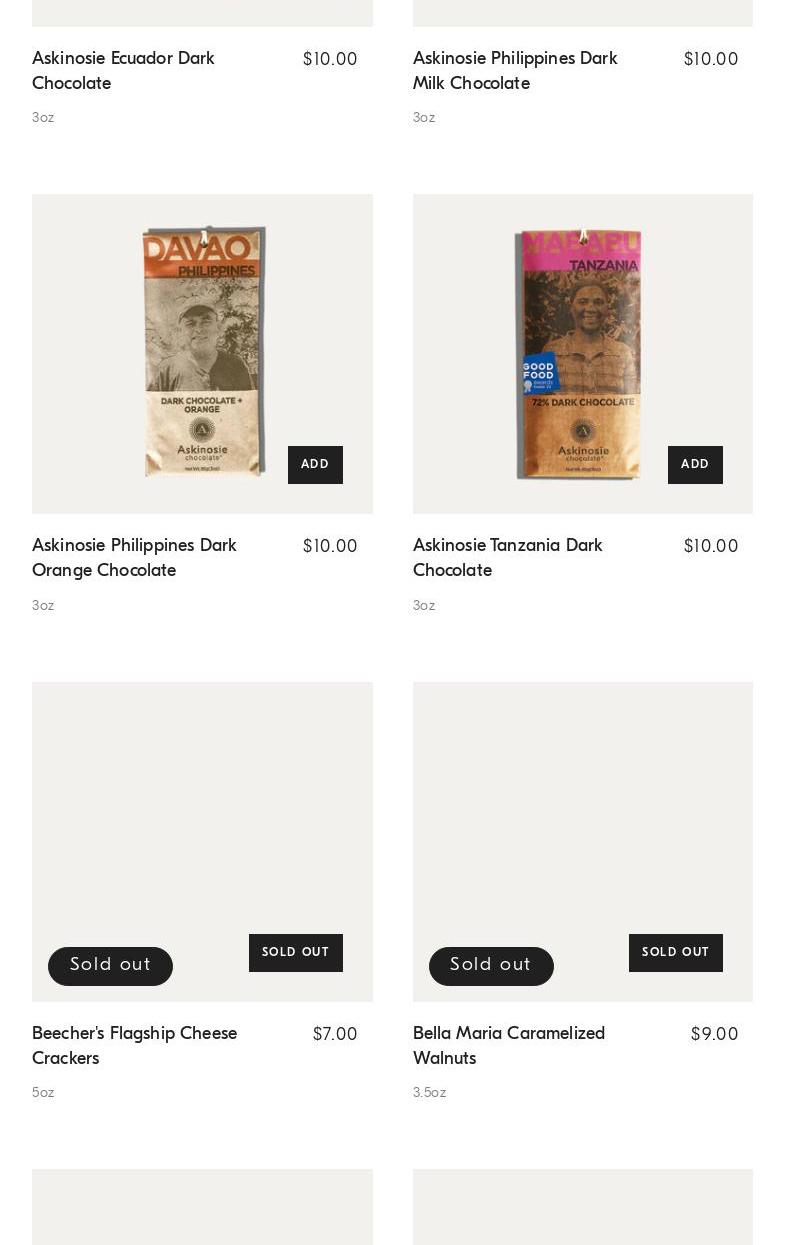The height and width of the screenshot is (1245, 785).
Task: Add Askinosie Philippines Dark Orange Chocolate to cart
Action: coord(315,465)
